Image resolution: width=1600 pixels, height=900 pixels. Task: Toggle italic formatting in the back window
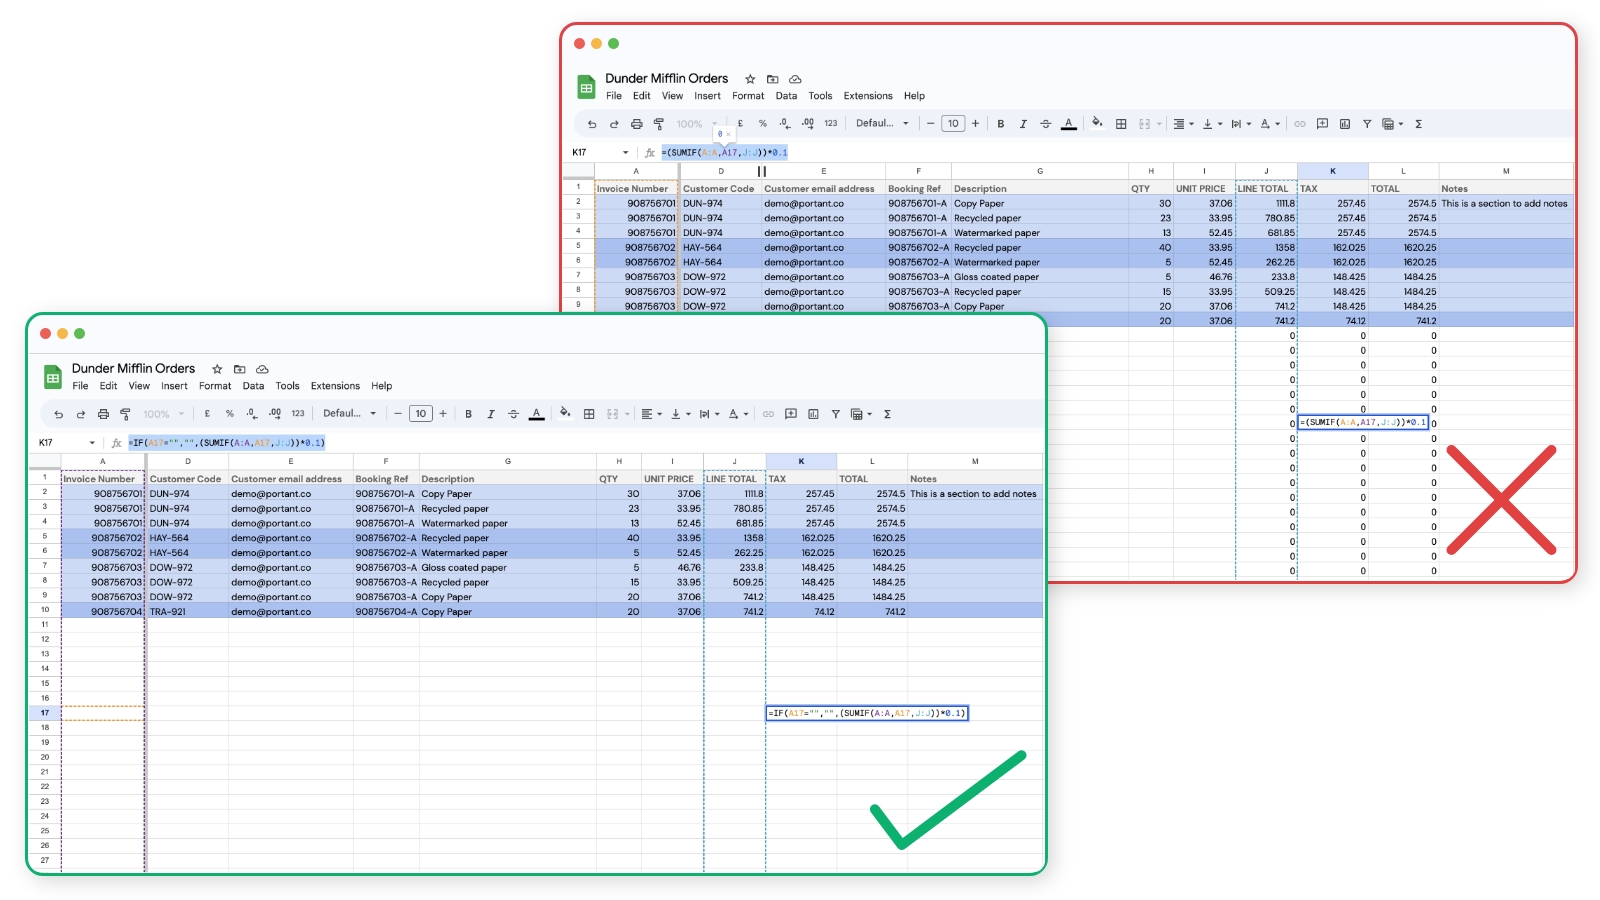point(1023,124)
